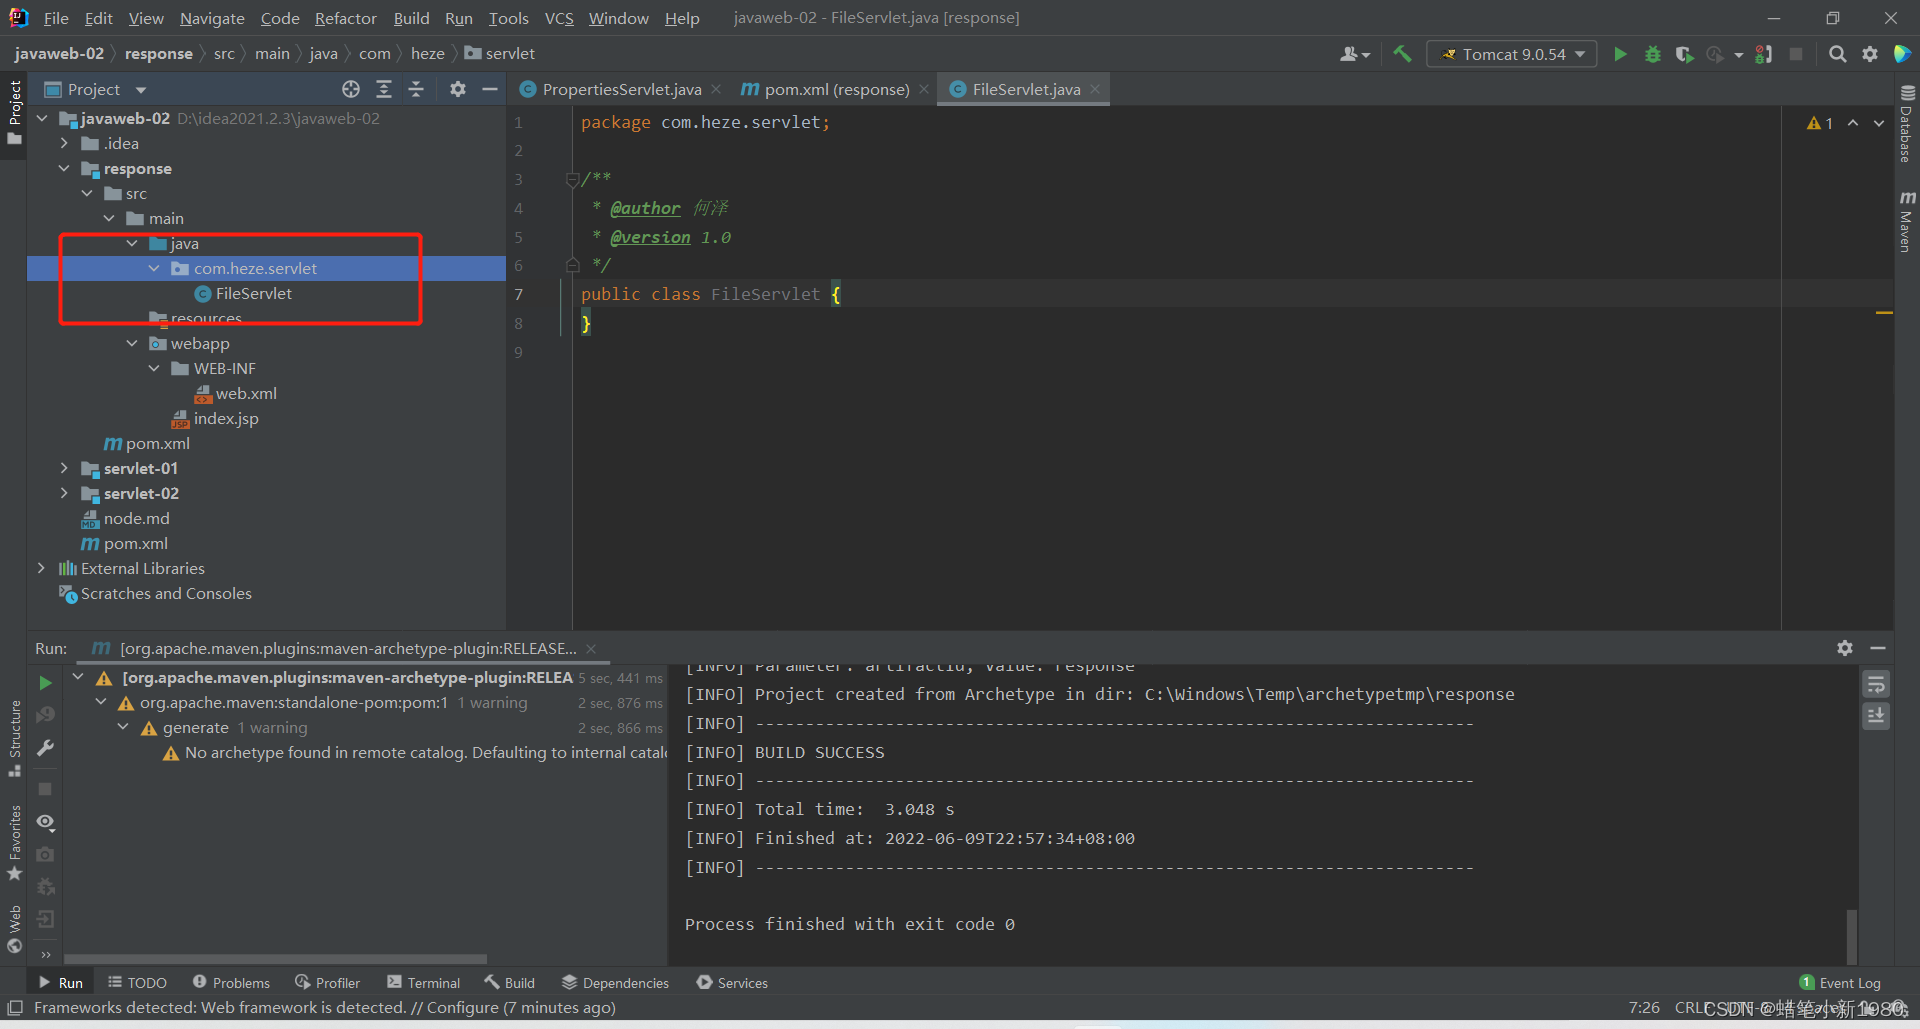1920x1029 pixels.
Task: Click the warning indicator in editor corner
Action: [x=1819, y=123]
